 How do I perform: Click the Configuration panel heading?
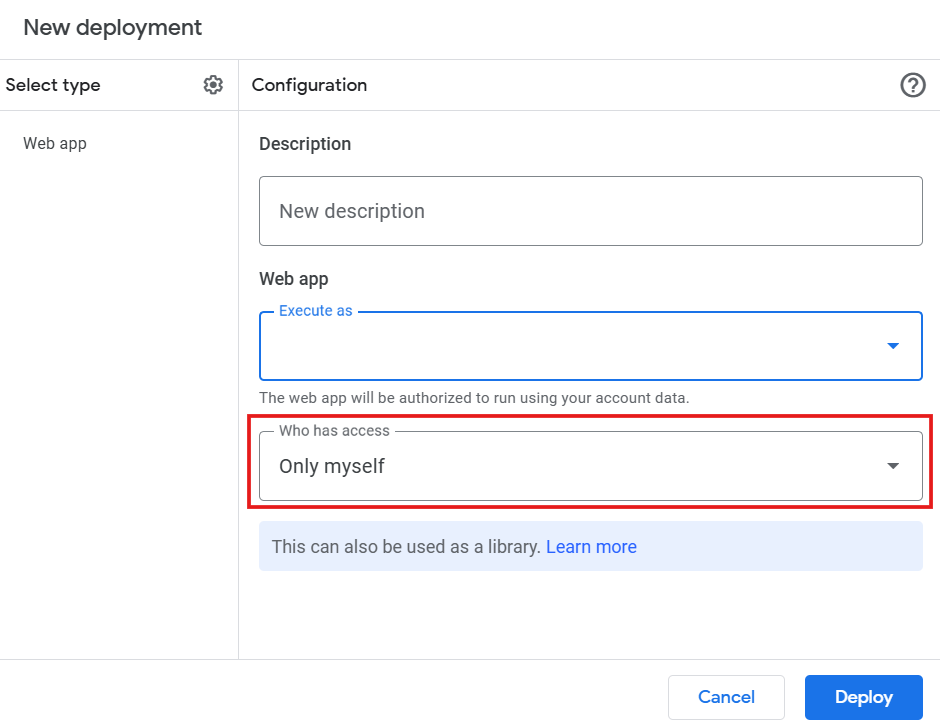pos(309,85)
